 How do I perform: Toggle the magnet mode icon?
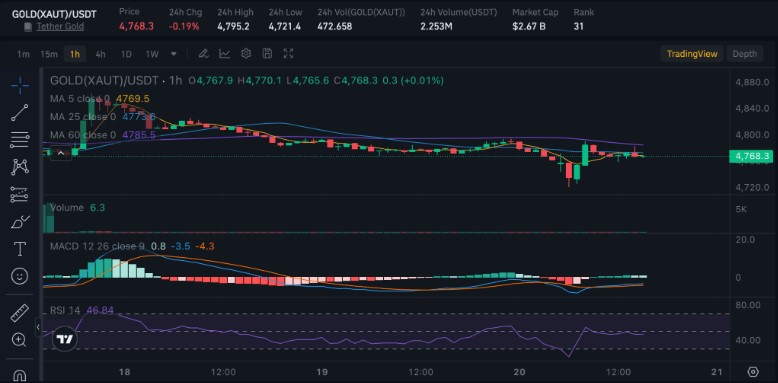click(x=20, y=375)
